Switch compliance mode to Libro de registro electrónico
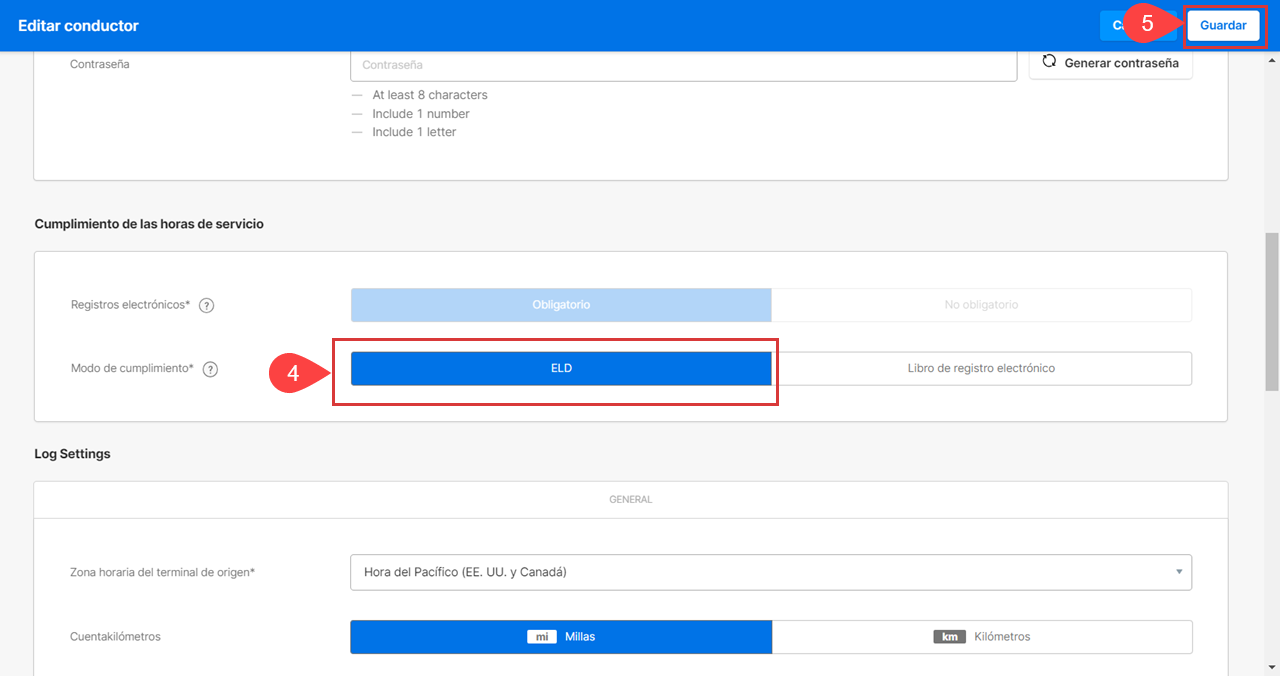1280x676 pixels. click(981, 368)
